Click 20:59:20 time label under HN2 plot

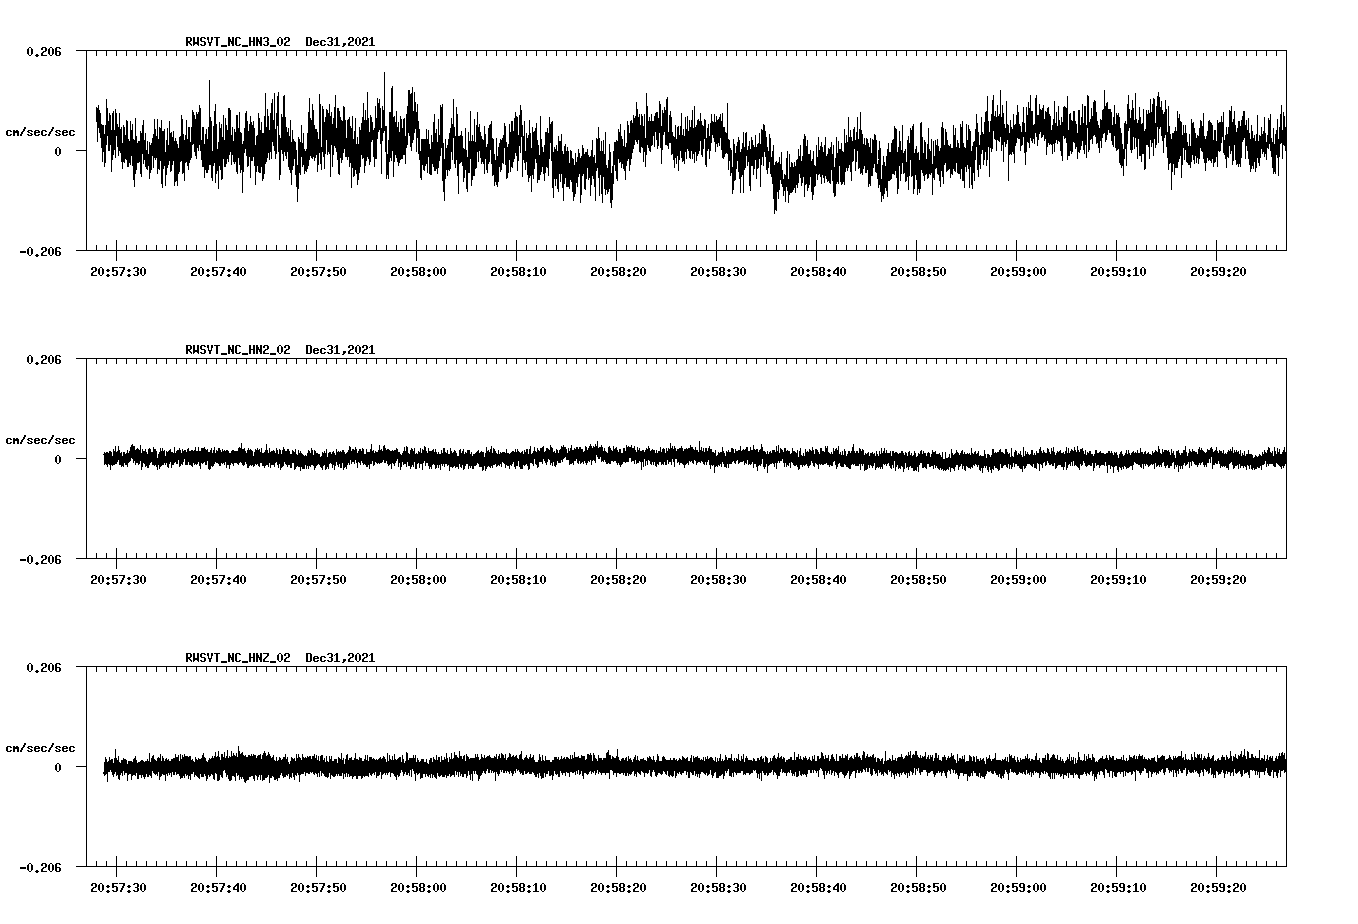(x=1219, y=579)
